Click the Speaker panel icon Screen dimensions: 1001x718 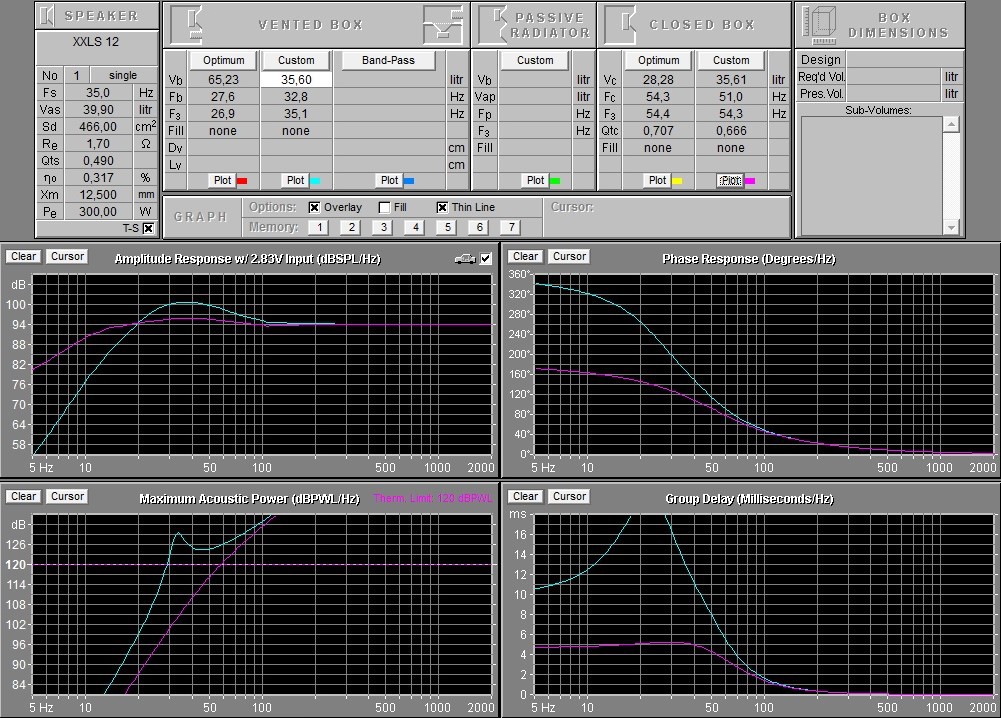tap(49, 16)
